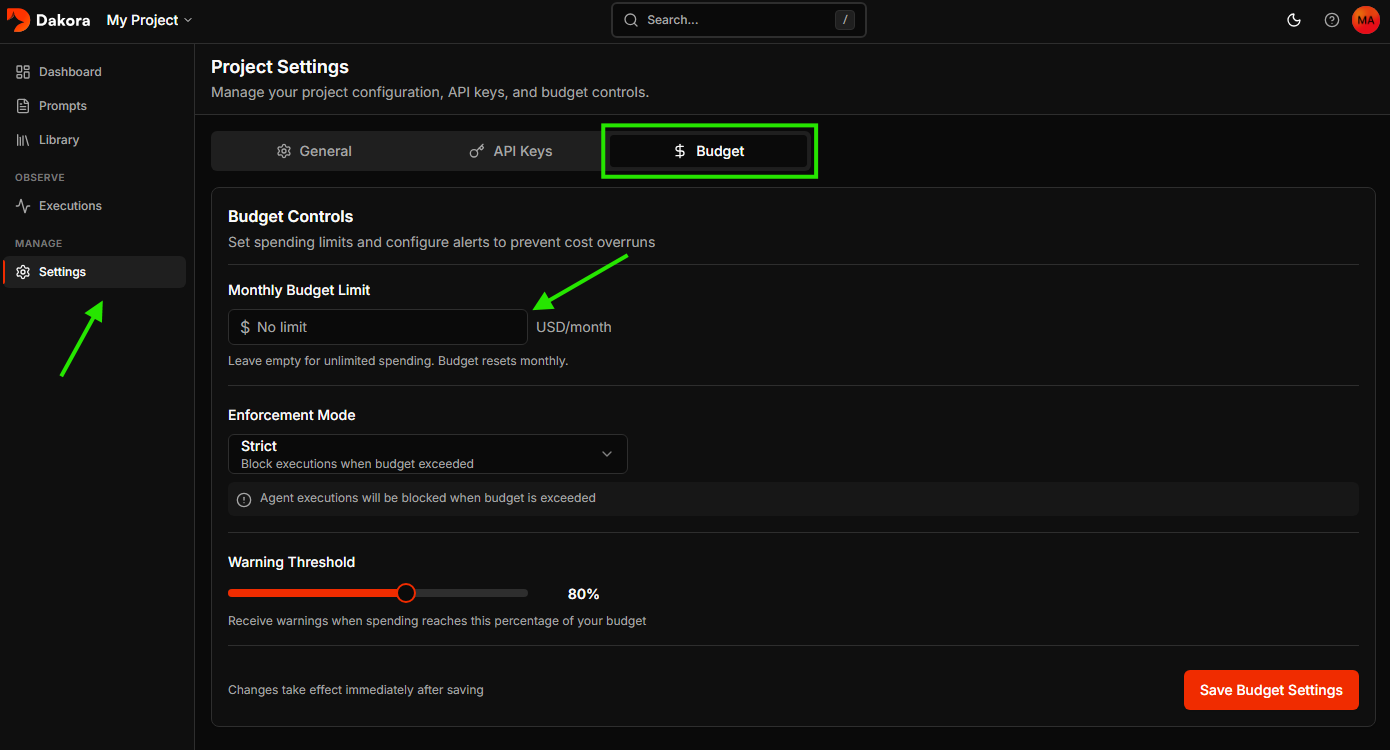Screen dimensions: 1390x750
Task: Switch to the General tab
Action: tap(314, 151)
